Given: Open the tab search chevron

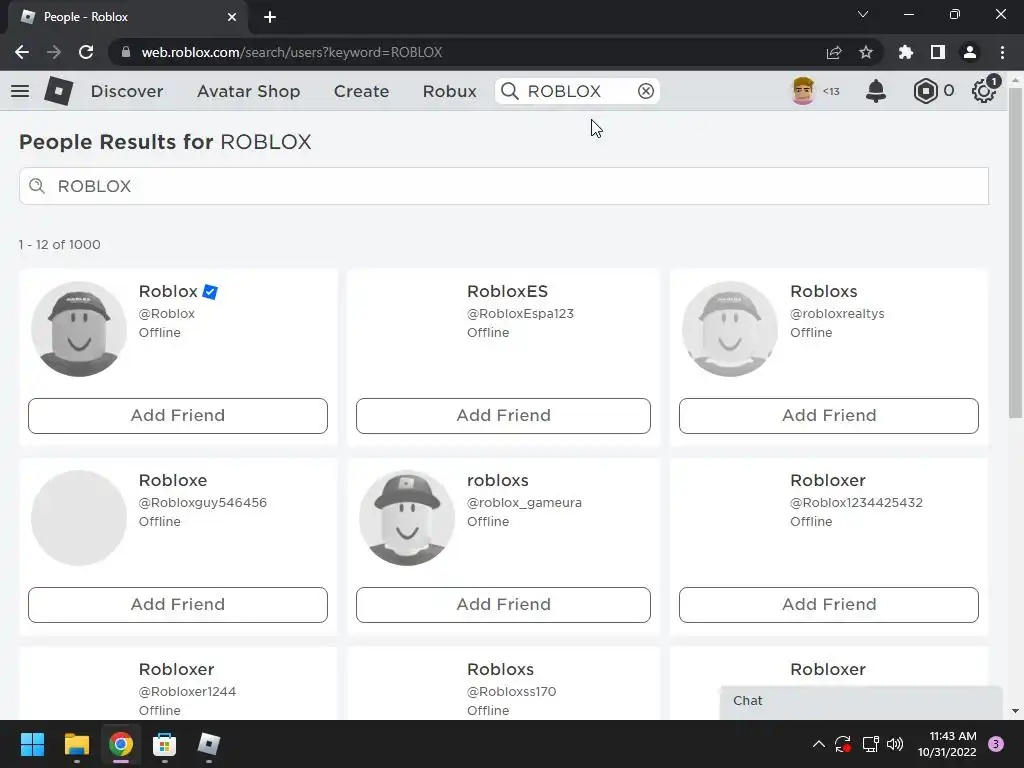Looking at the screenshot, I should (x=863, y=14).
